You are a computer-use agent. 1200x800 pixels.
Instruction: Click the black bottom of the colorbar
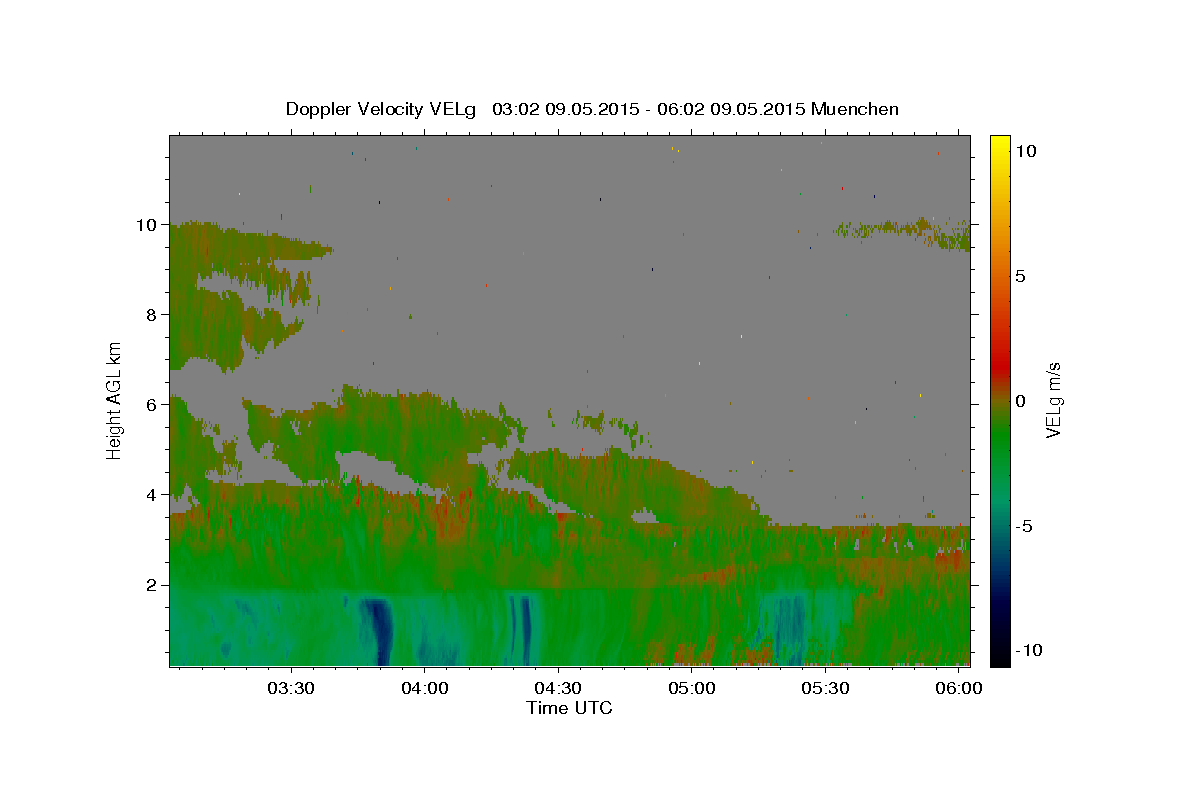1000,658
